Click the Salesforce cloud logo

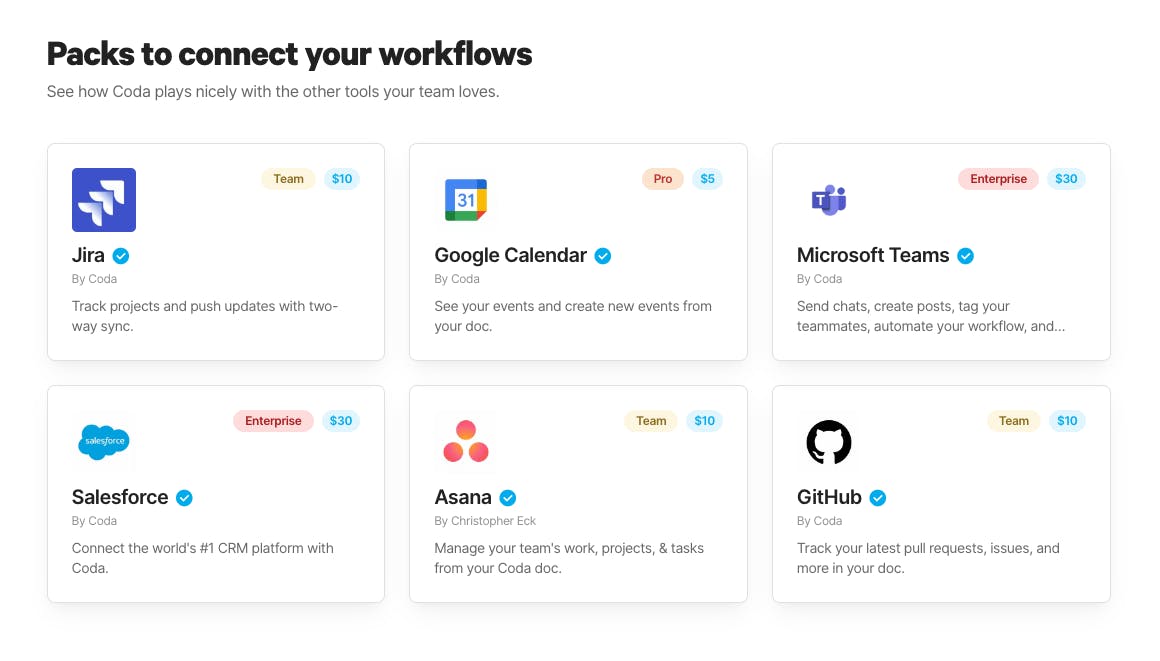point(104,441)
